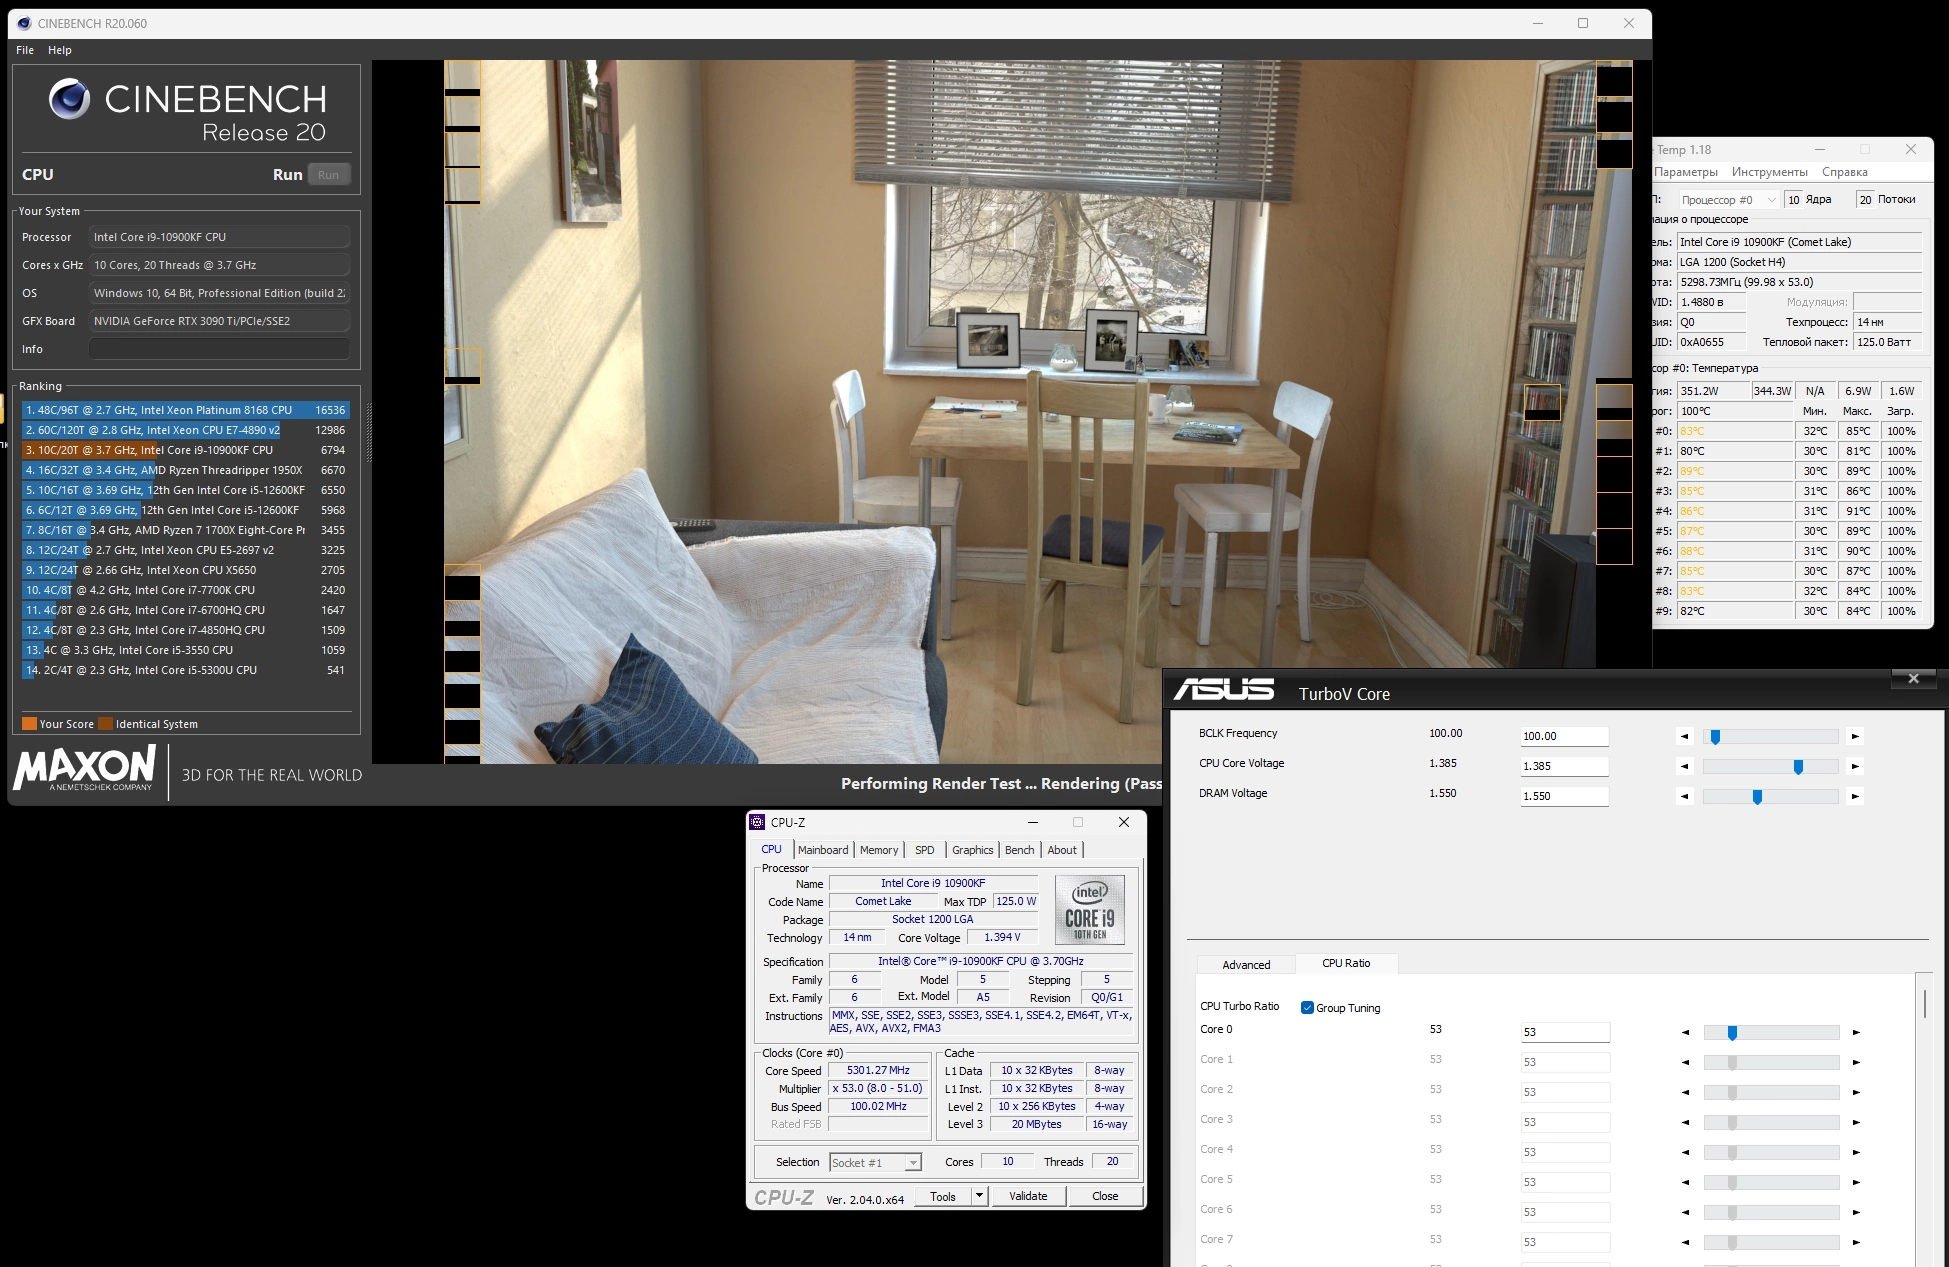
Task: Click the DRAM Voltage right arrow icon
Action: point(1855,796)
